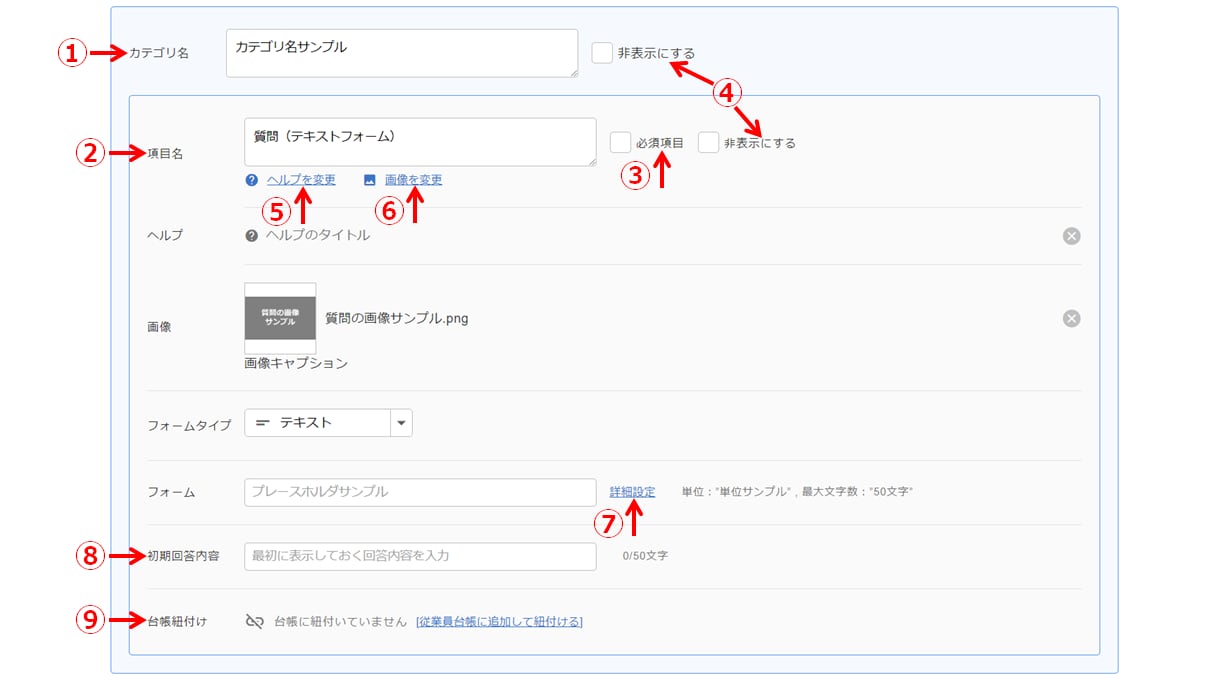The width and height of the screenshot is (1228, 680).
Task: Remove the help entry with its X icon
Action: 1071,236
